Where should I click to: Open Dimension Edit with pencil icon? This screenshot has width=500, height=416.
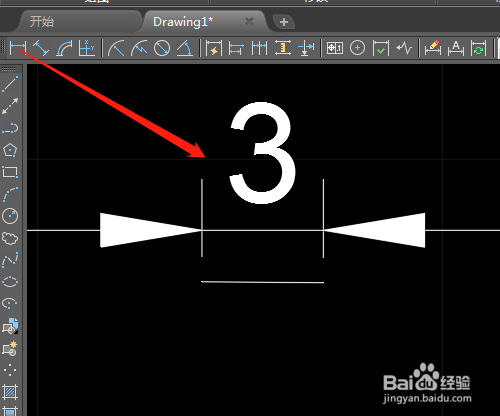point(433,48)
